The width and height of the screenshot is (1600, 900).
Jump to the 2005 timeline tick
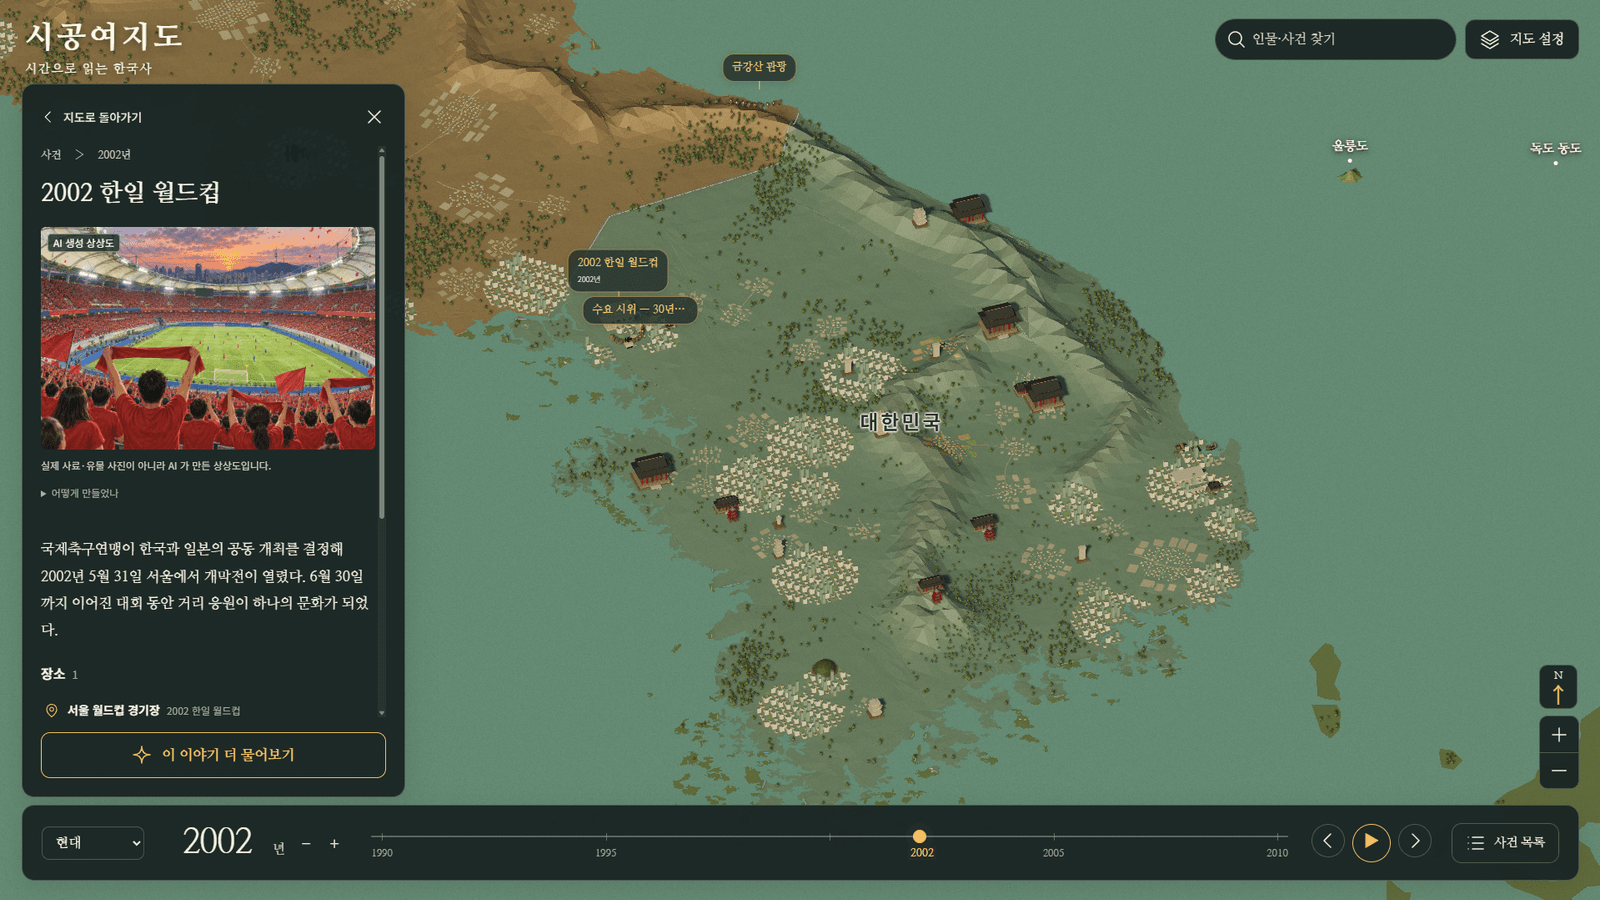click(1053, 852)
